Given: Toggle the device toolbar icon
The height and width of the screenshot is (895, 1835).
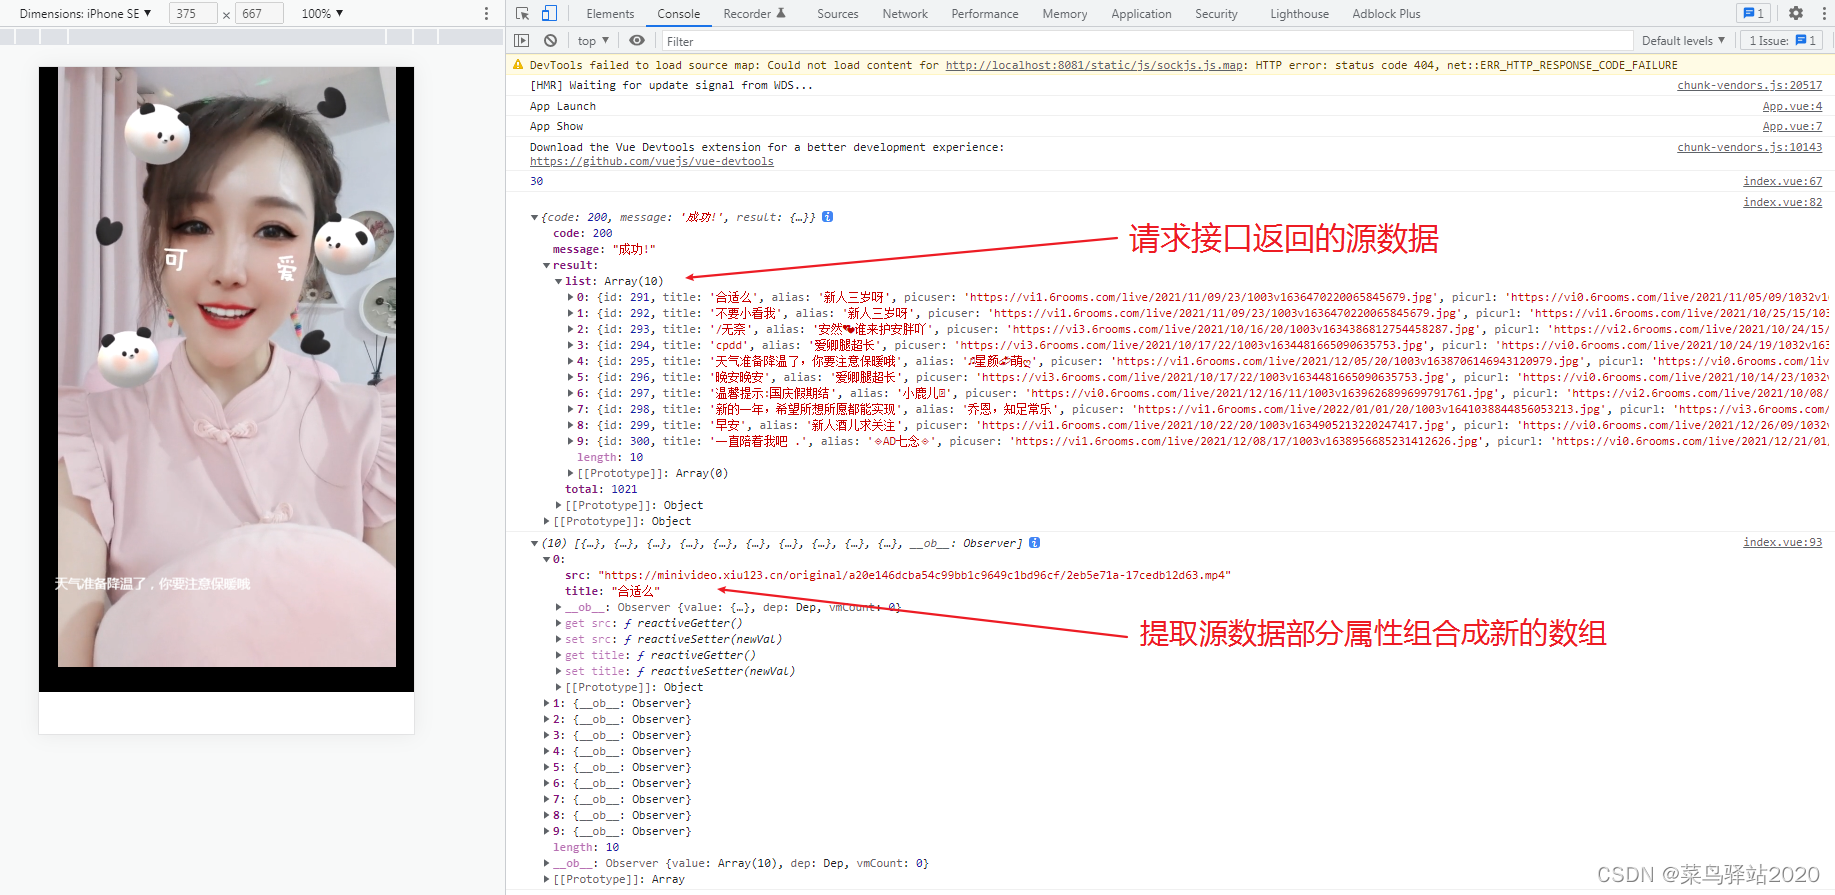Looking at the screenshot, I should click(549, 14).
